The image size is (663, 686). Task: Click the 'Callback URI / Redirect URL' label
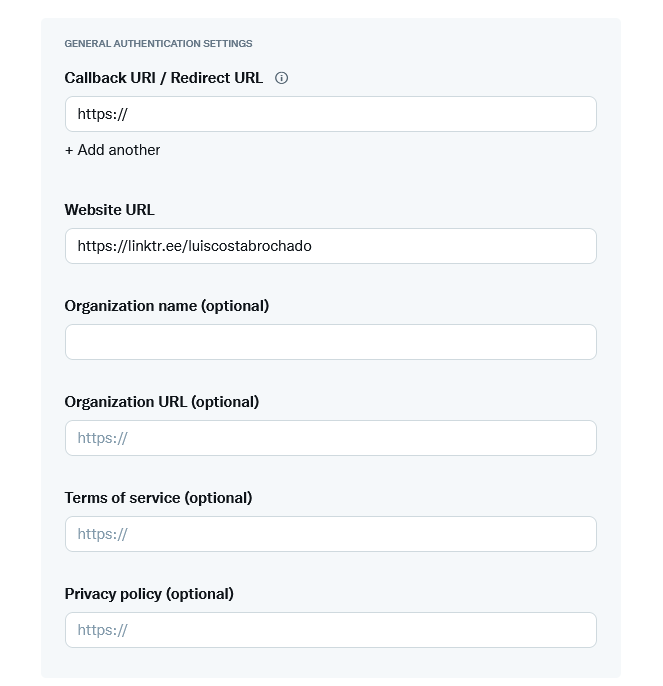click(163, 78)
